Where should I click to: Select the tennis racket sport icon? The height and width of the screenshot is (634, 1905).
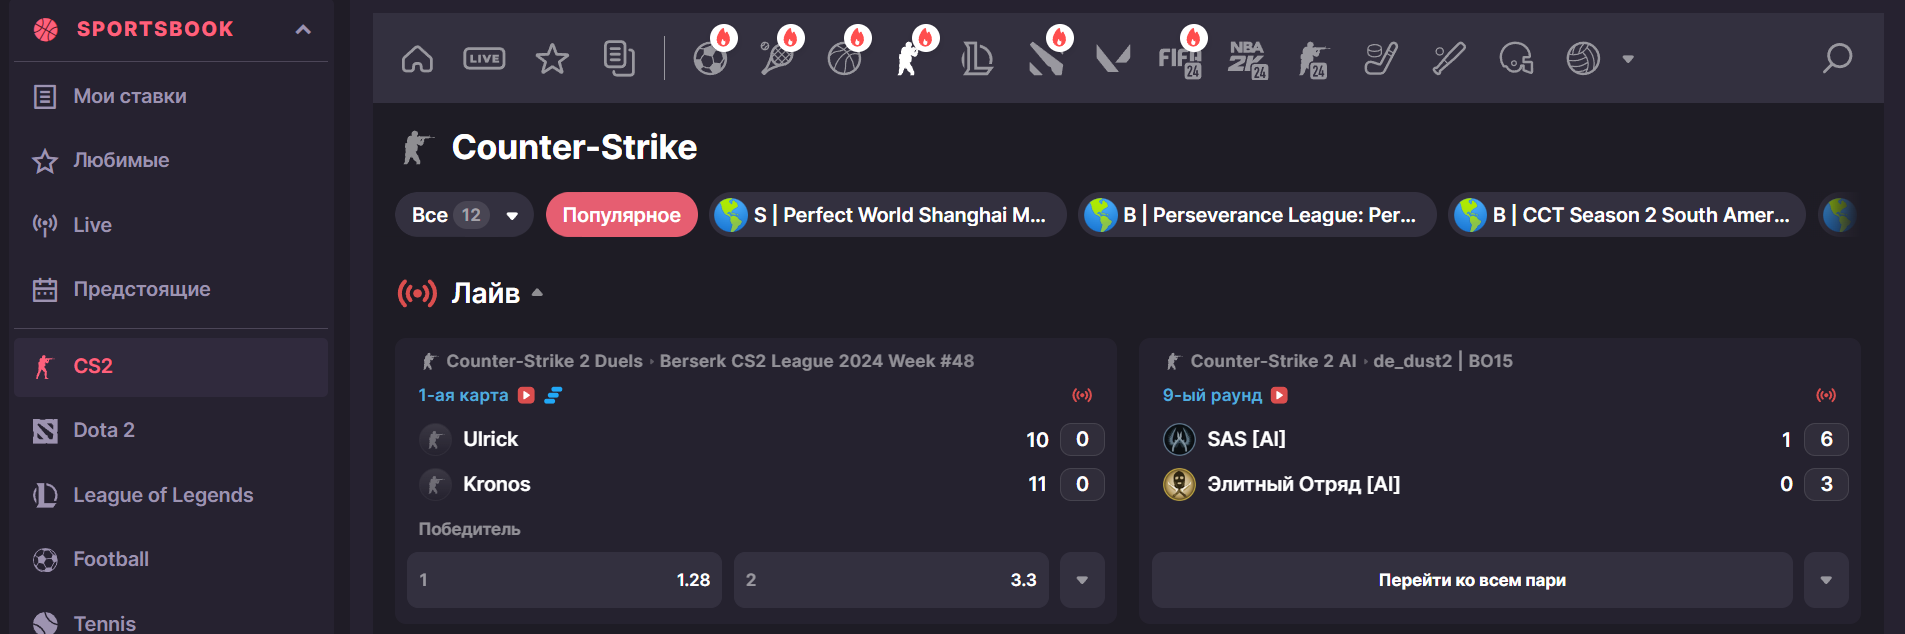click(777, 59)
